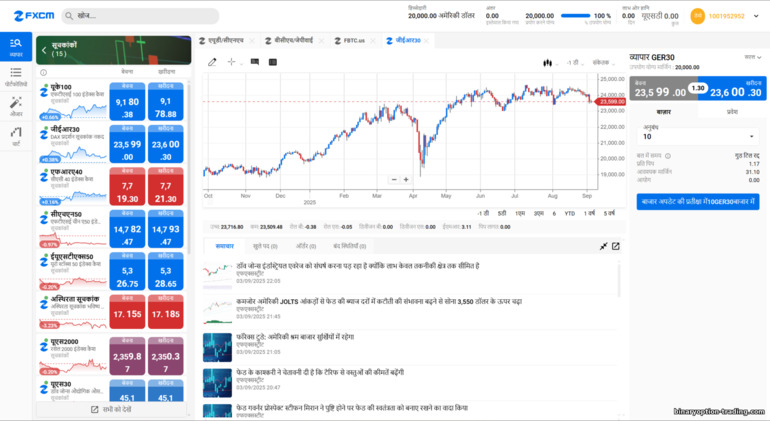Close the first chart tab
The height and width of the screenshot is (421, 770).
[x=252, y=41]
